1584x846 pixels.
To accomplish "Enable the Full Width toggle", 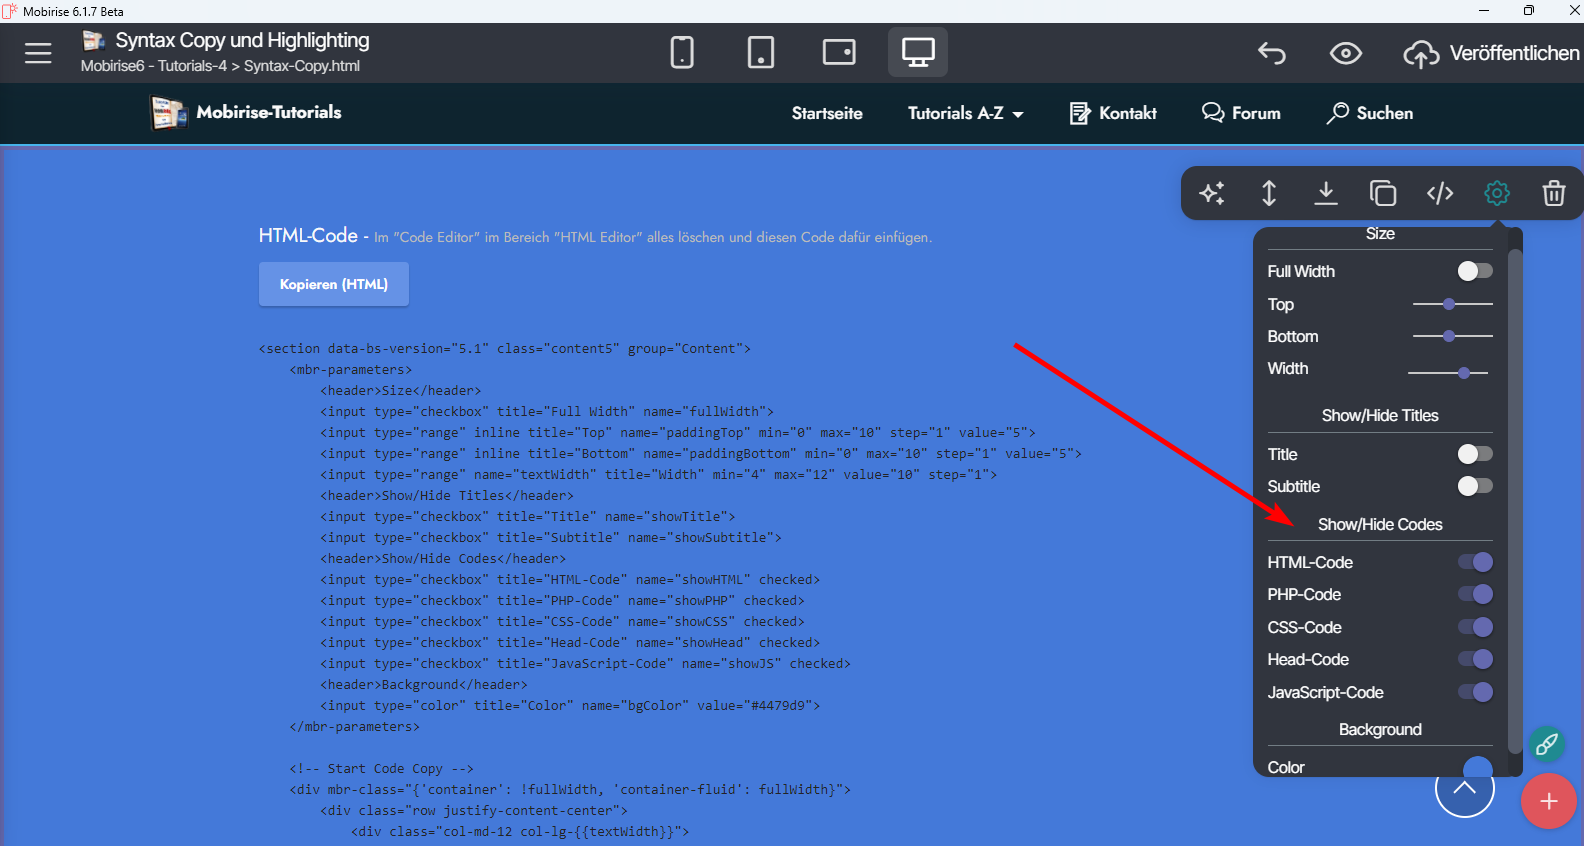I will pyautogui.click(x=1474, y=271).
